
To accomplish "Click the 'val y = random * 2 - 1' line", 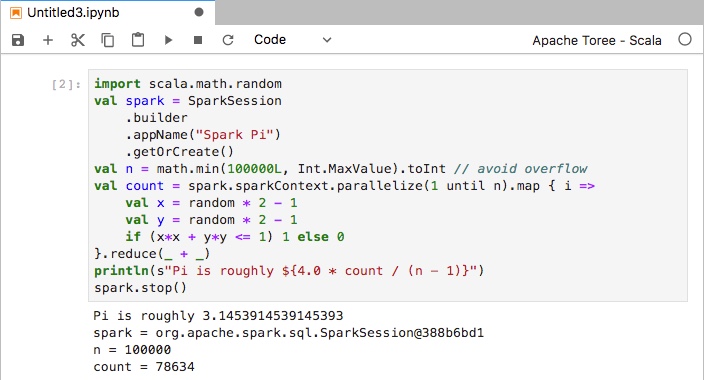I will (x=211, y=220).
